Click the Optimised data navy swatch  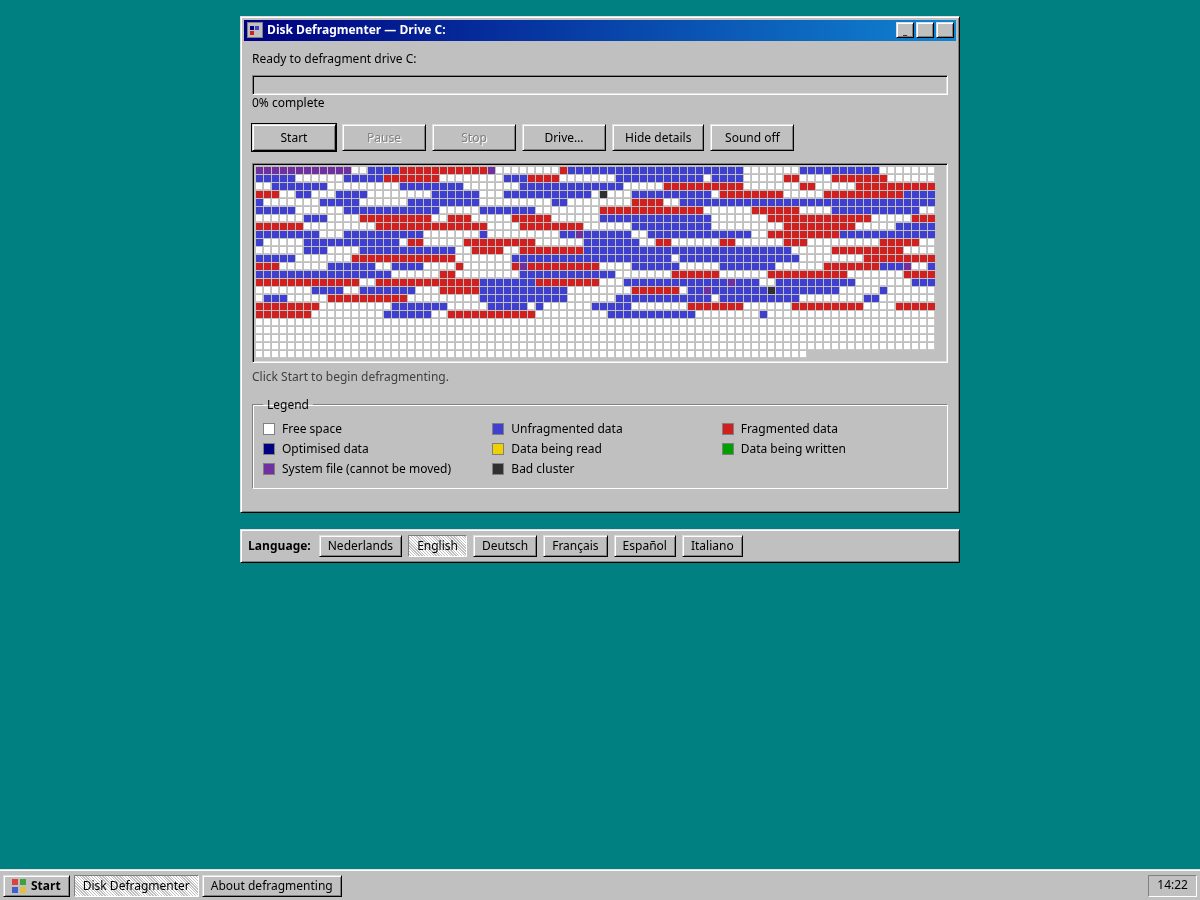tap(269, 449)
